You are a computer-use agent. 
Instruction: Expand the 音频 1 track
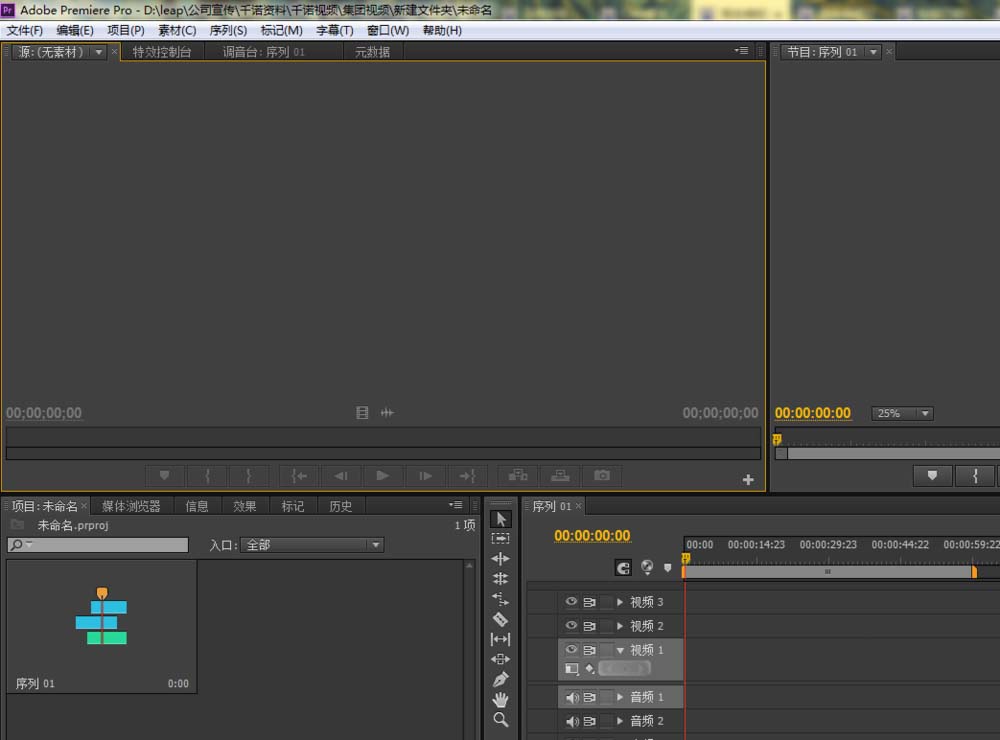pyautogui.click(x=620, y=697)
